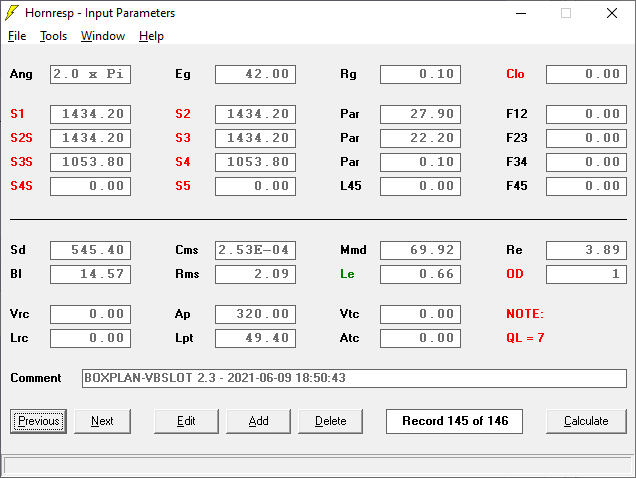The width and height of the screenshot is (636, 478).
Task: Click the status bar at the bottom
Action: pyautogui.click(x=318, y=465)
